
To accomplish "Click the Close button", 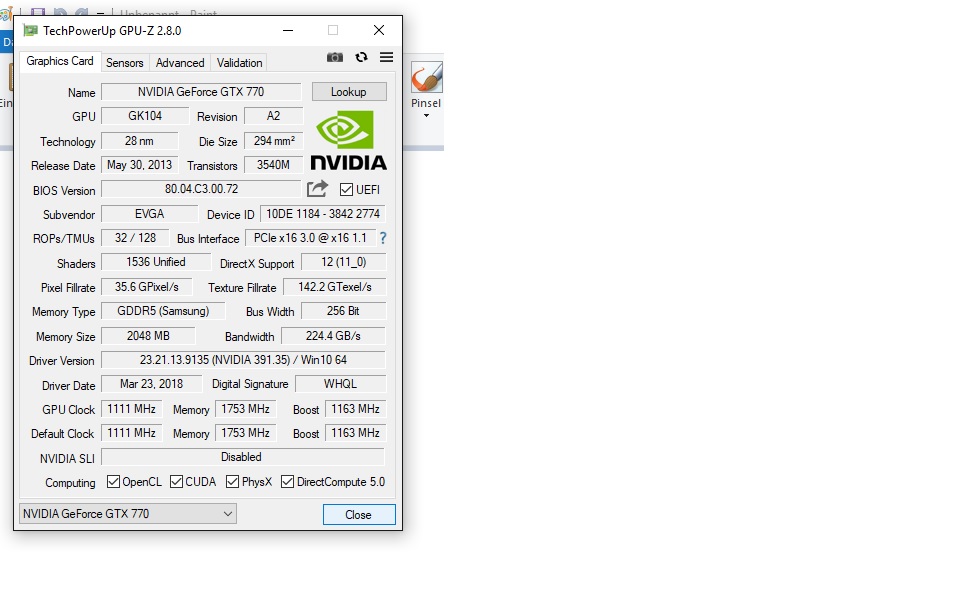I will 359,514.
